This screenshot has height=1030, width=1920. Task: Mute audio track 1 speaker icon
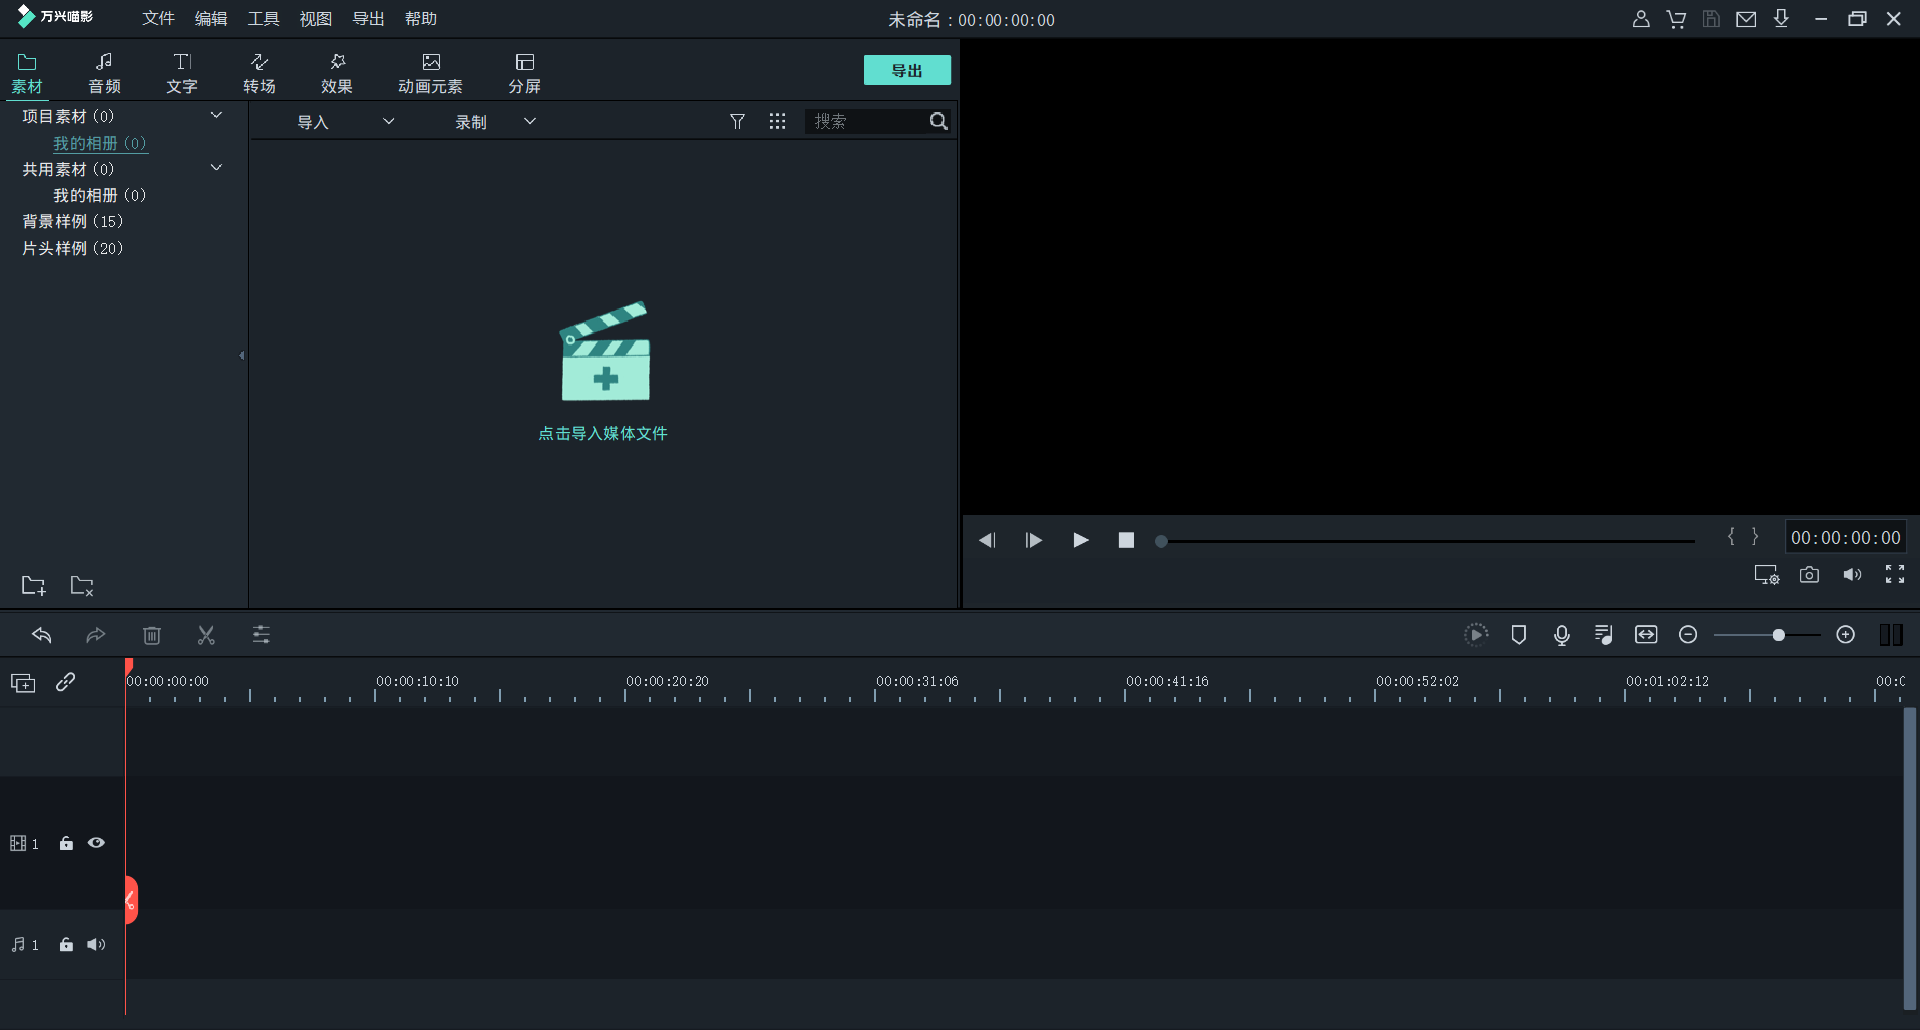tap(96, 945)
